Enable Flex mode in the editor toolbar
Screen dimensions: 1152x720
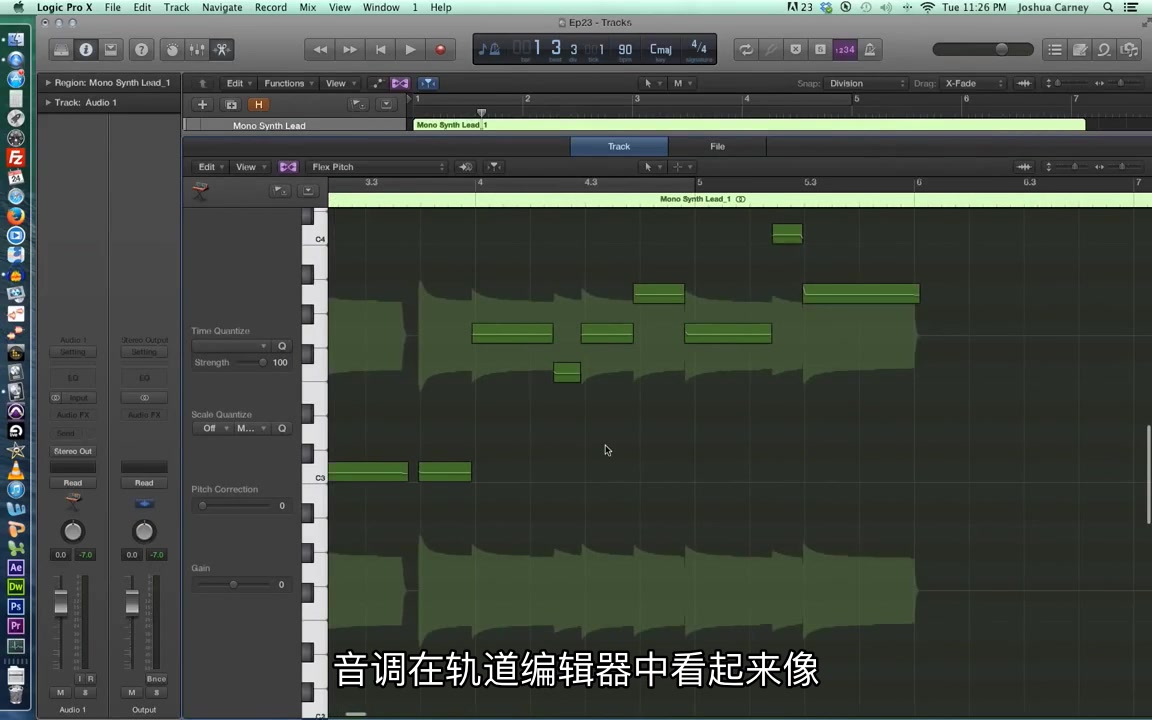point(288,166)
